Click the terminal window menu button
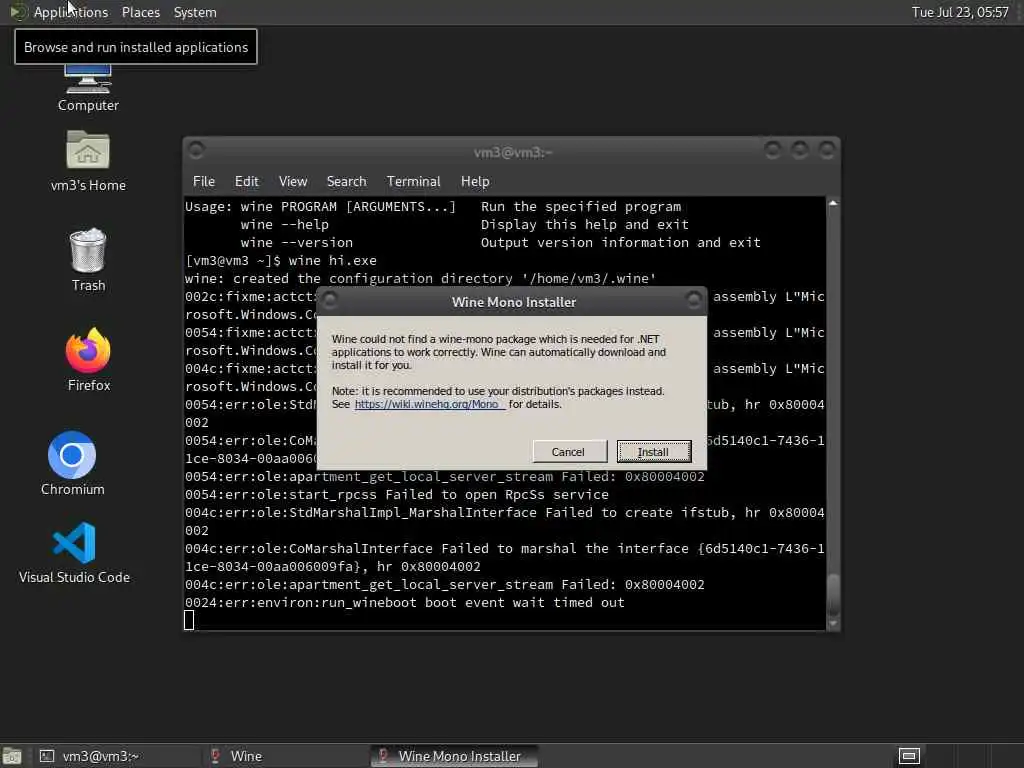 pyautogui.click(x=196, y=151)
